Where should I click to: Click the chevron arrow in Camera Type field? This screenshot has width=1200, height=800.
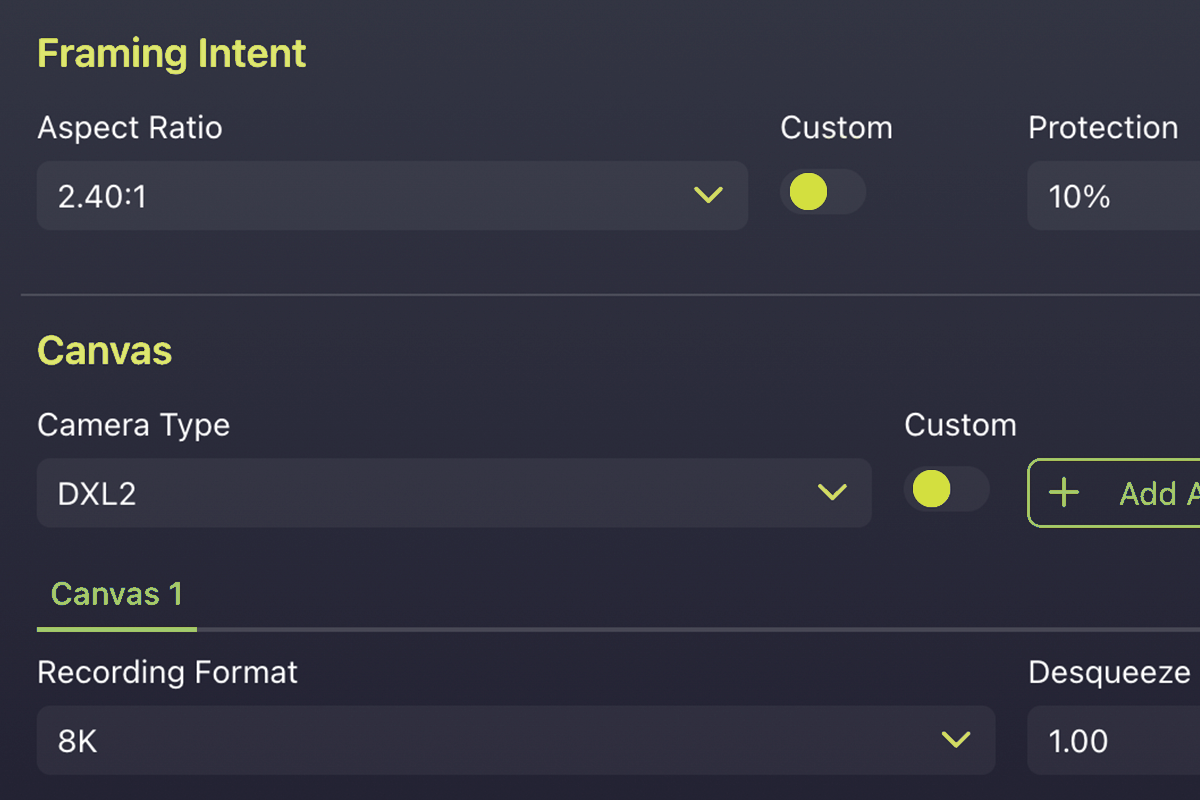click(x=832, y=492)
